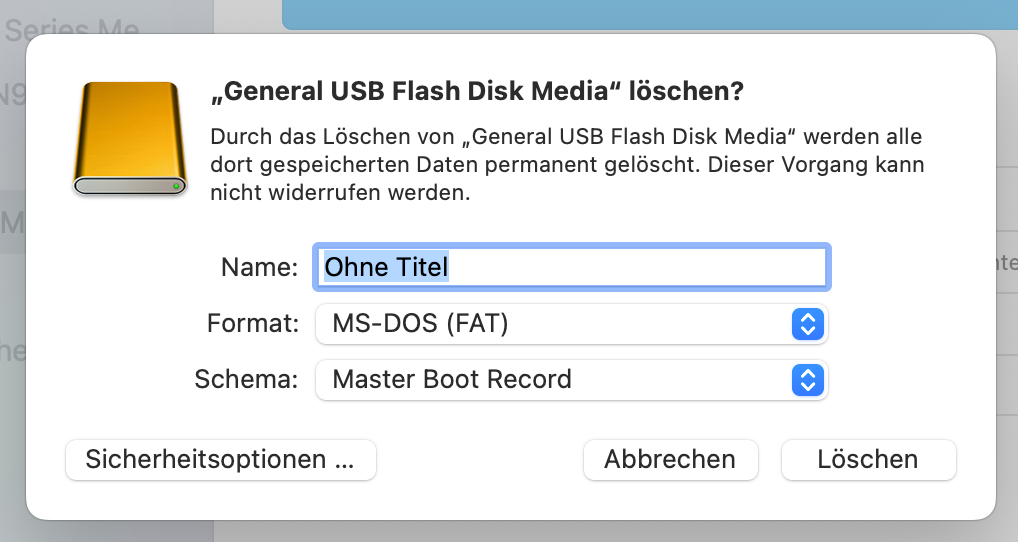Click the blue bar behind the dialog
Screen dimensions: 1018x542
pos(650,14)
